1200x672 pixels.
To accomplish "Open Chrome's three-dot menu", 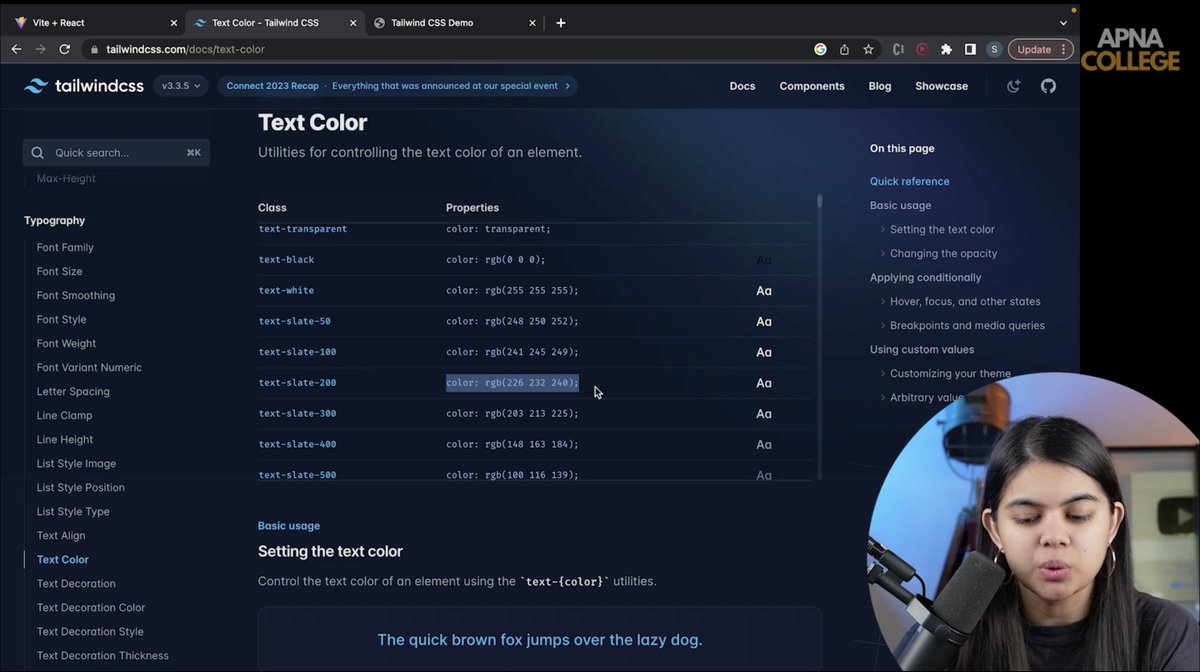I will pos(1066,49).
